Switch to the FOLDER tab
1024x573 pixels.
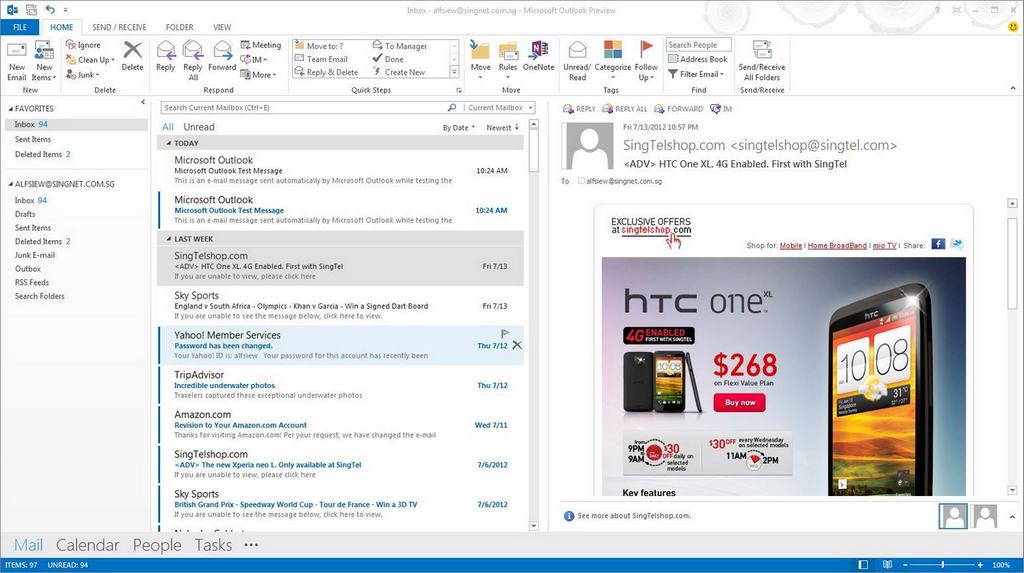tap(179, 27)
